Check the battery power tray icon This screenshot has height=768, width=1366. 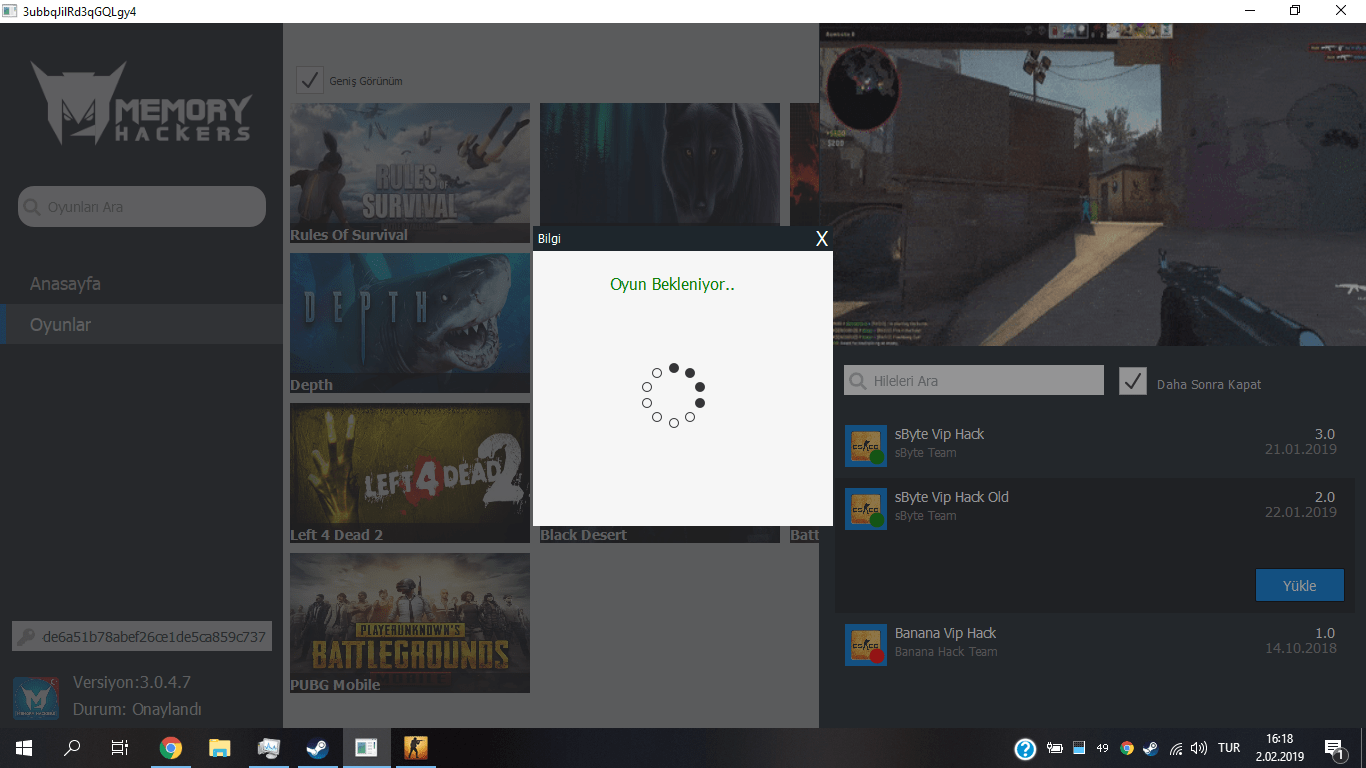coord(1055,748)
